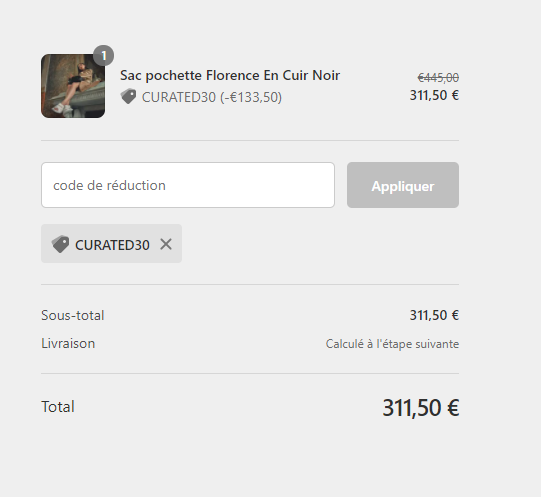
Task: Select the CURATED30 label in the chip
Action: pos(112,245)
